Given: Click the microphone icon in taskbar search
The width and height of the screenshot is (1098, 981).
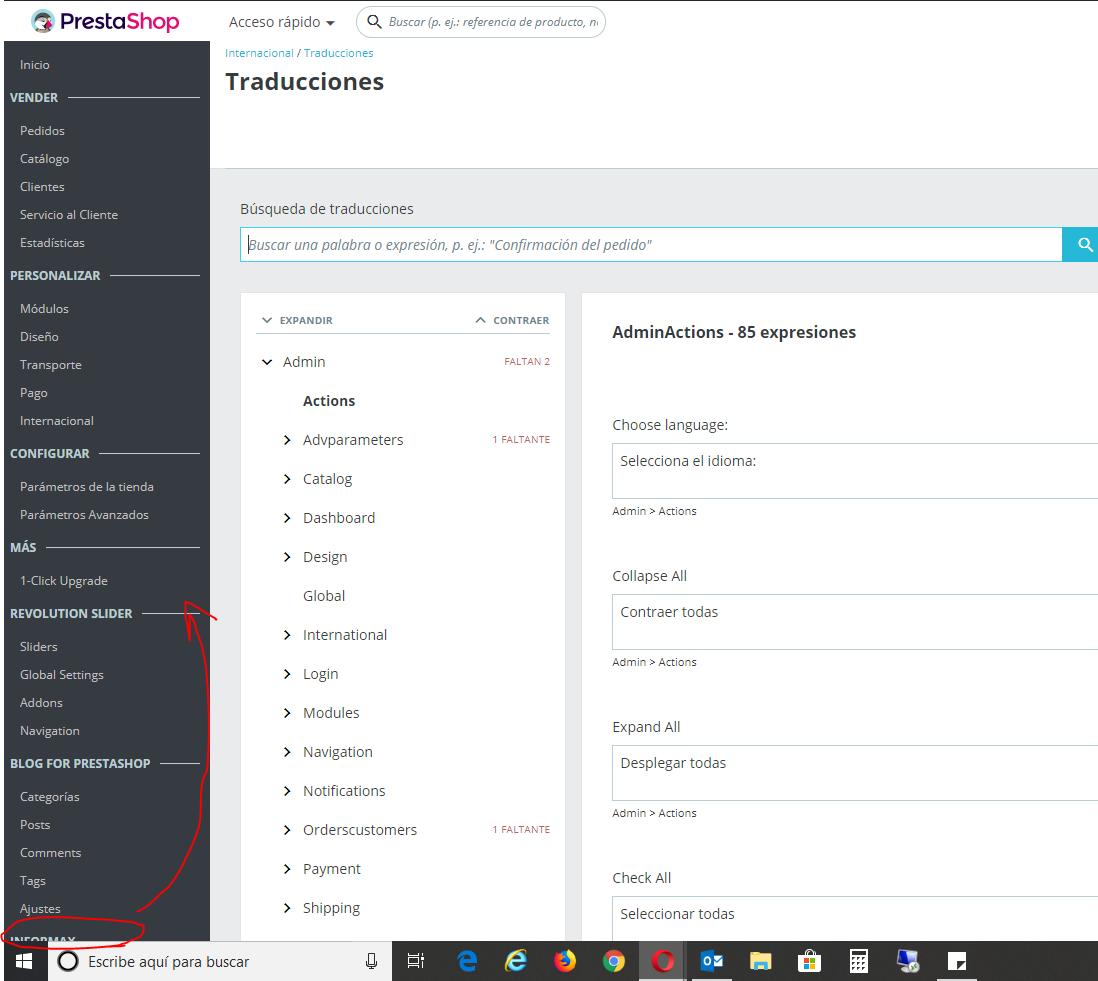Looking at the screenshot, I should pos(371,961).
